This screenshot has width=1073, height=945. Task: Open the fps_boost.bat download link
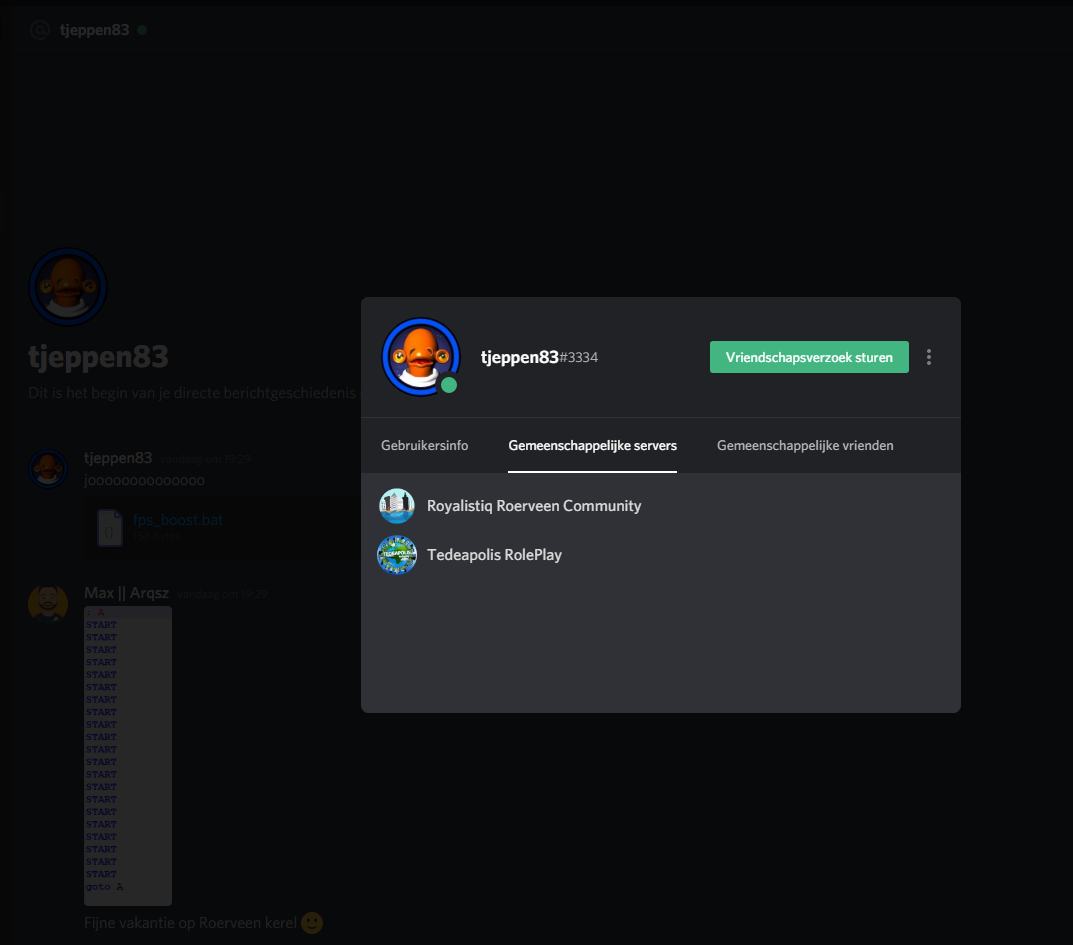tap(177, 520)
